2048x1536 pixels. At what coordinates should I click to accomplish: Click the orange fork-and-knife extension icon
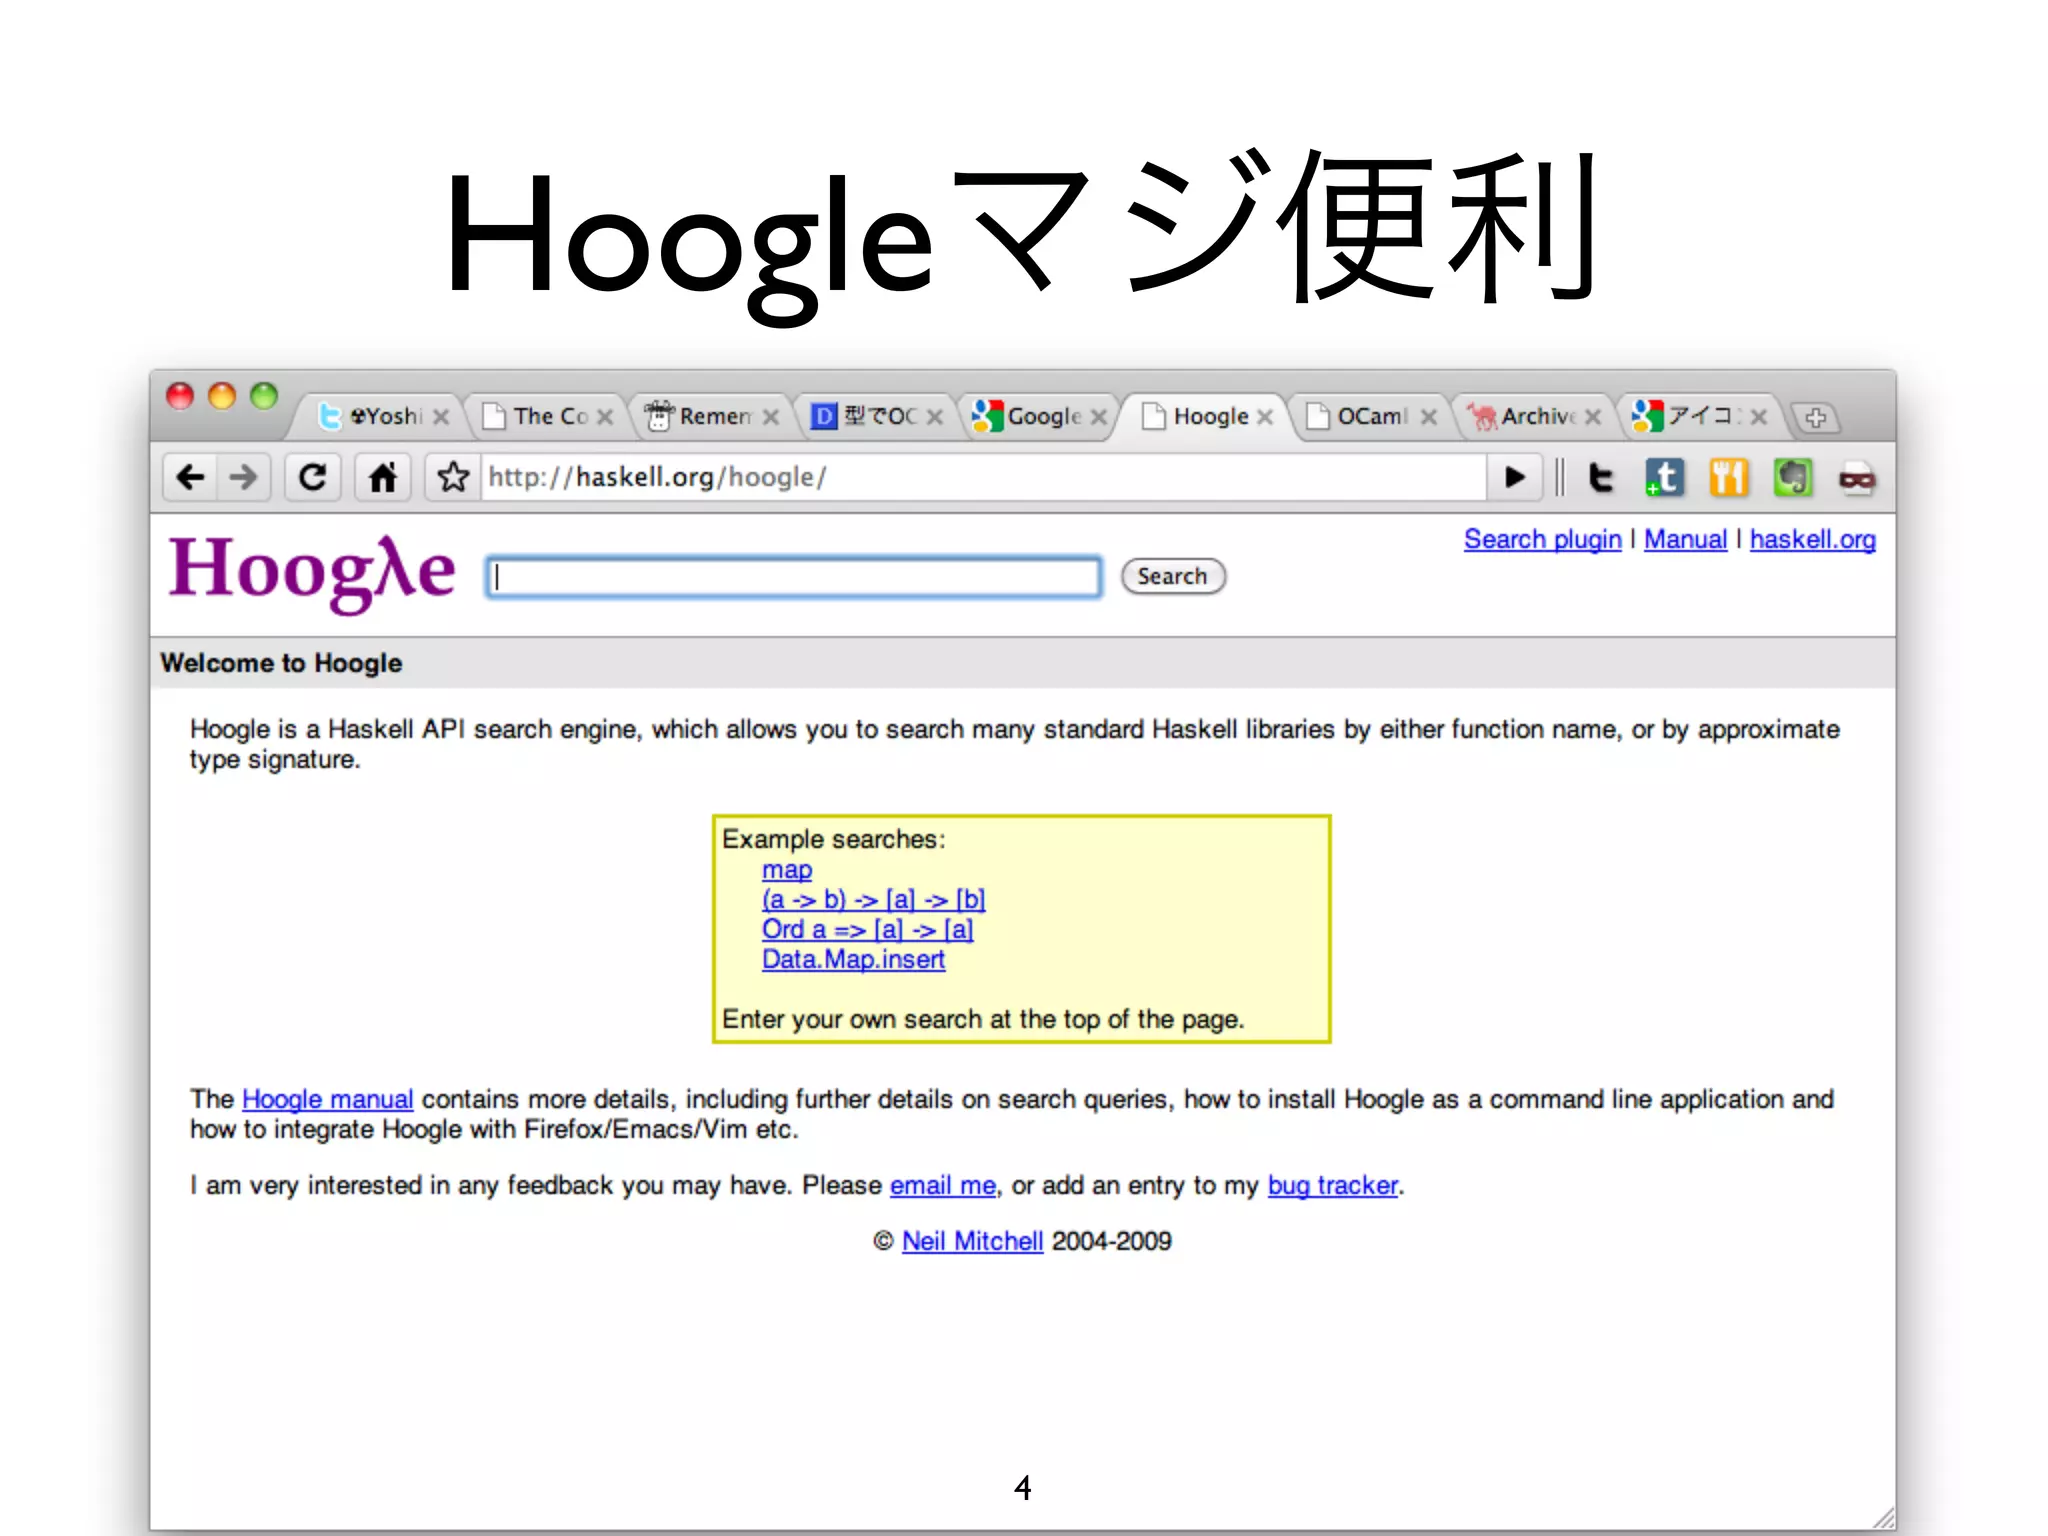point(1729,478)
